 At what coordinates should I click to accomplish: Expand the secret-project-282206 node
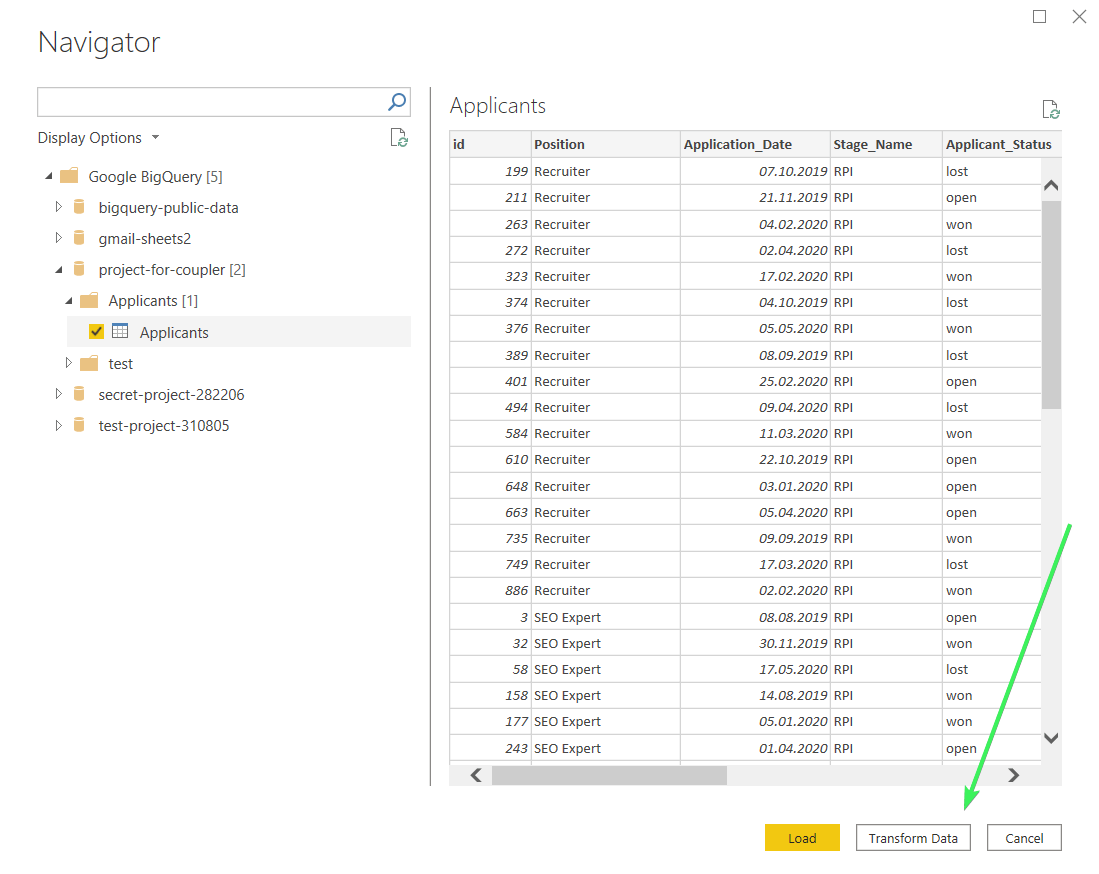click(59, 394)
